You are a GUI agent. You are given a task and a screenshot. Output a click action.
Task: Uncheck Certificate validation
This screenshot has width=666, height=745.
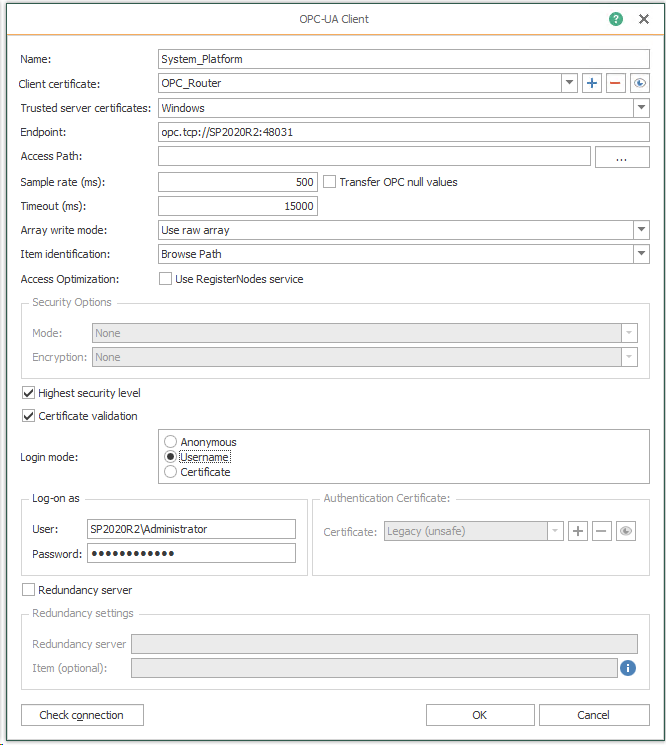pyautogui.click(x=29, y=416)
